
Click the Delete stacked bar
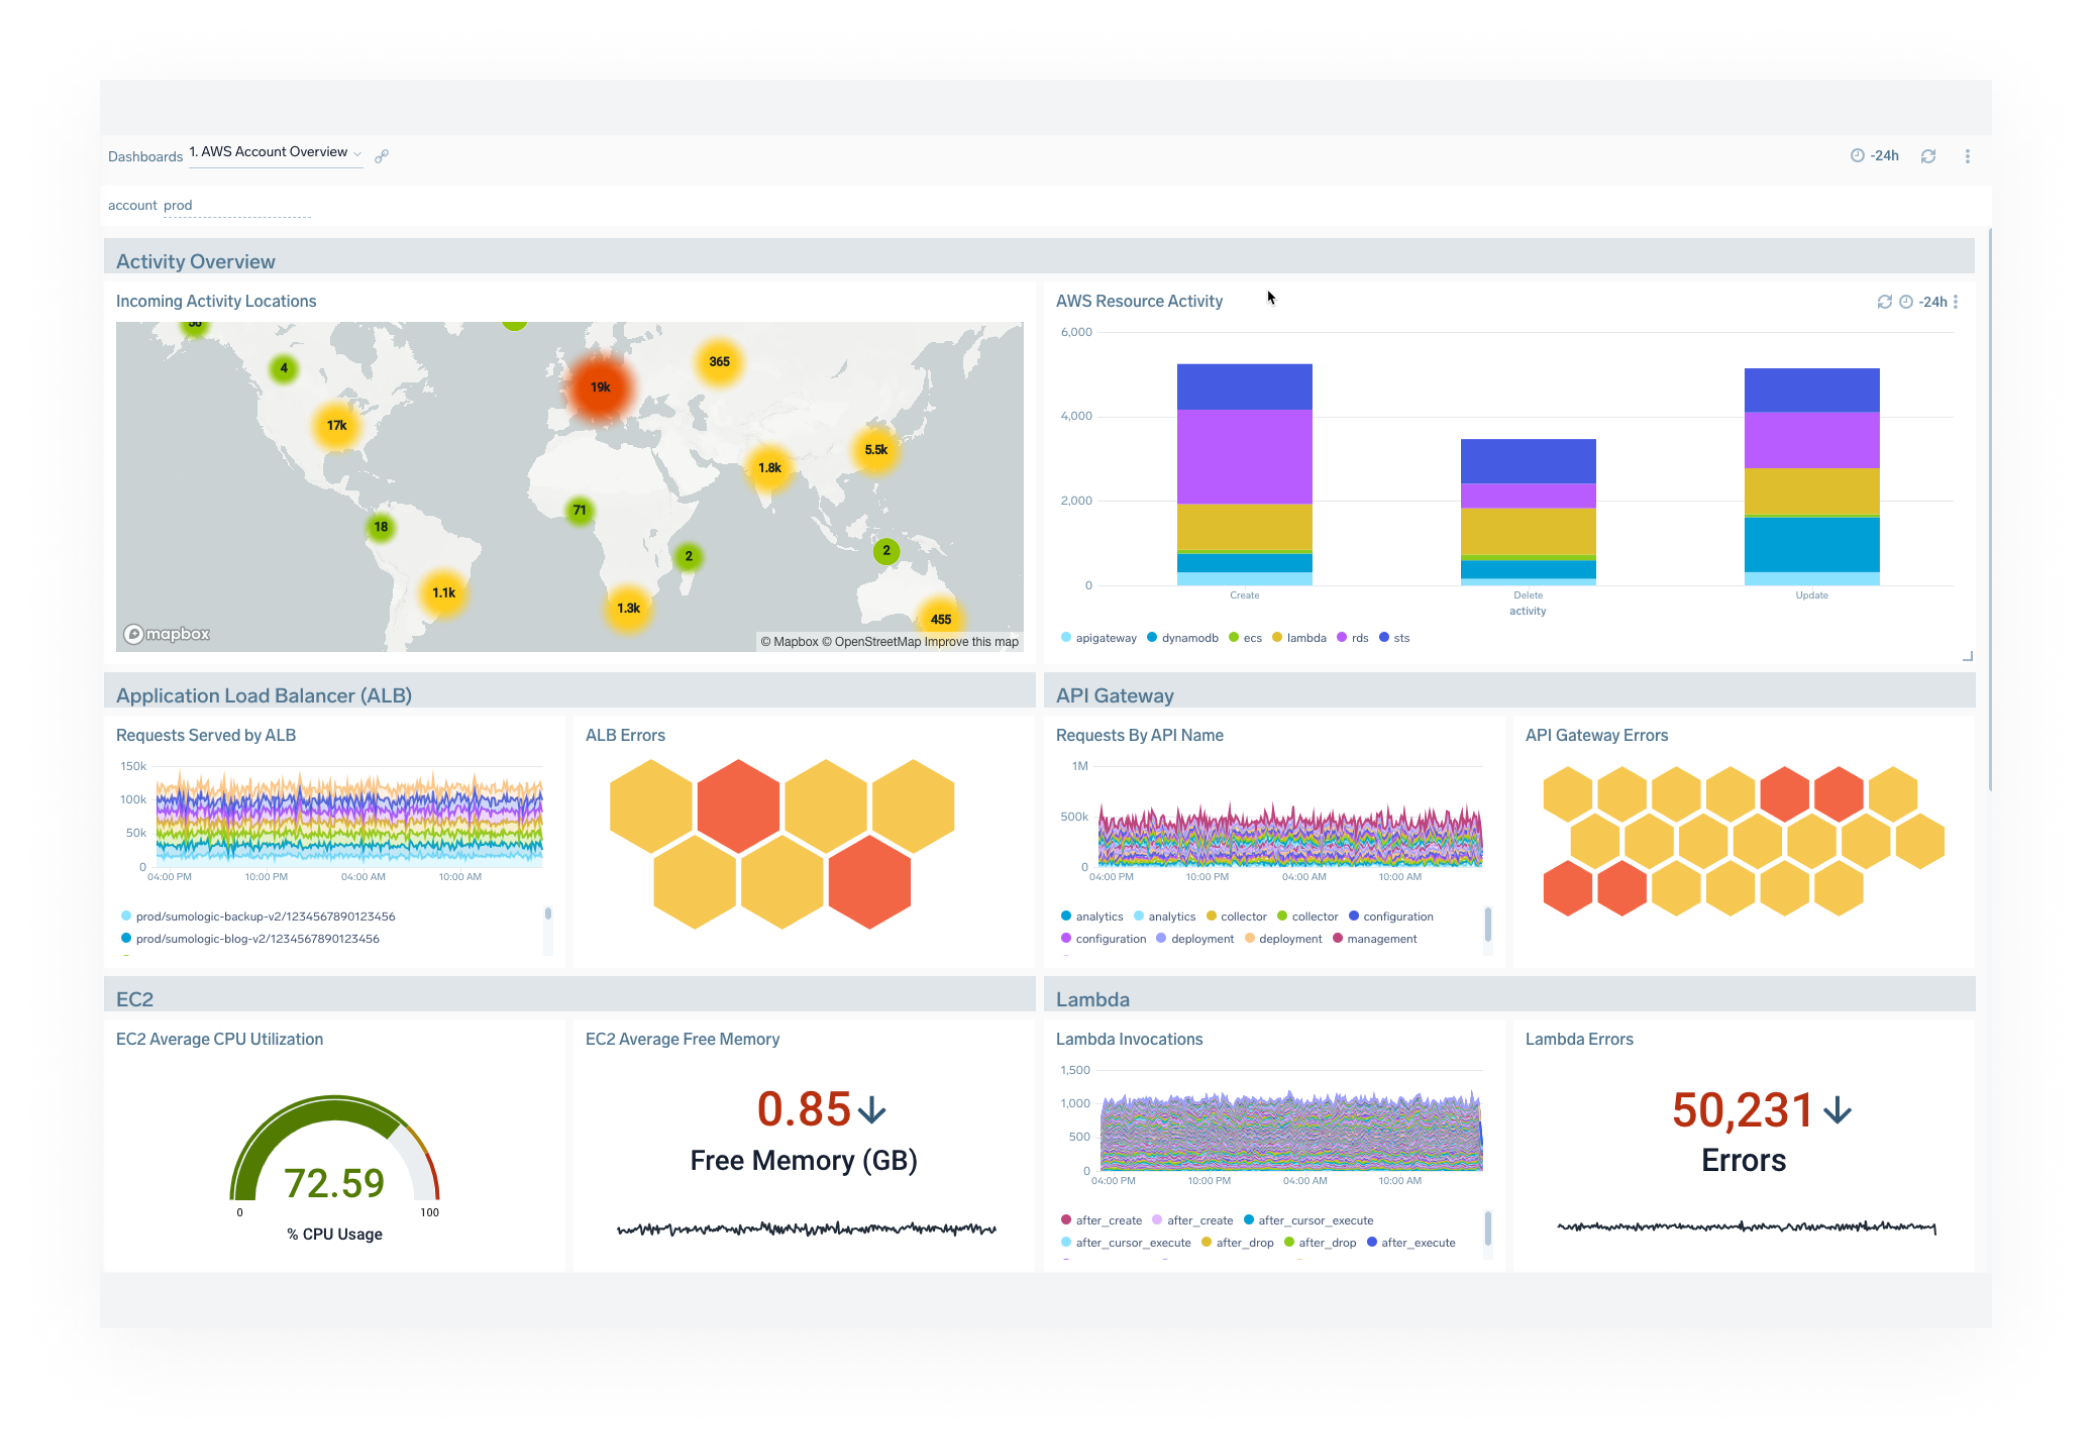pyautogui.click(x=1528, y=512)
